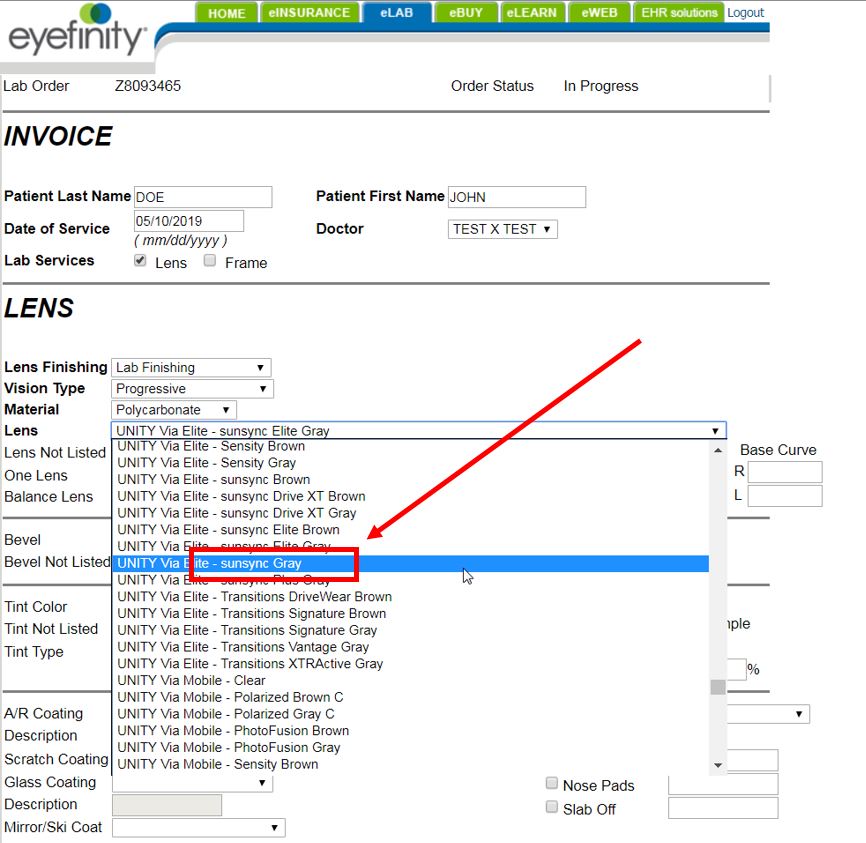Click the Logout link
Viewport: 866px width, 843px height.
(x=746, y=13)
